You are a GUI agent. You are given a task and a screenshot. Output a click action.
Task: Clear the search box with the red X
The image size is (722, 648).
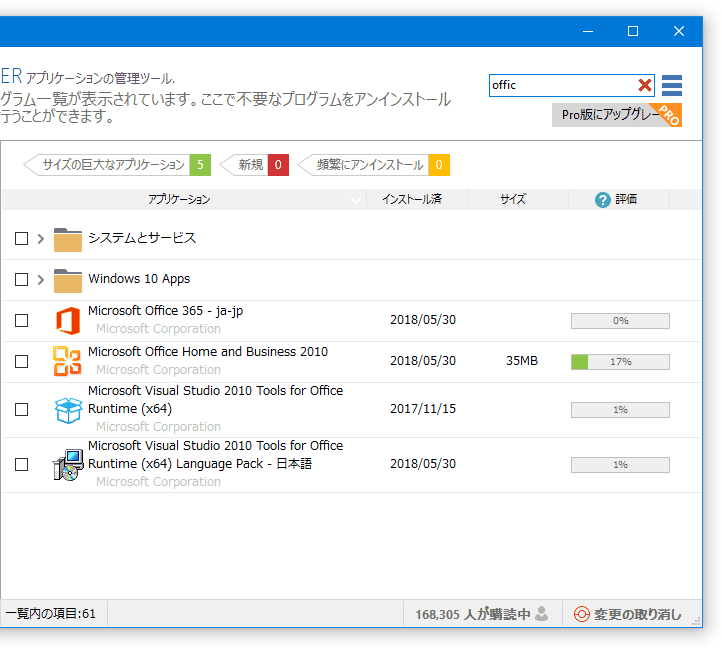click(645, 85)
